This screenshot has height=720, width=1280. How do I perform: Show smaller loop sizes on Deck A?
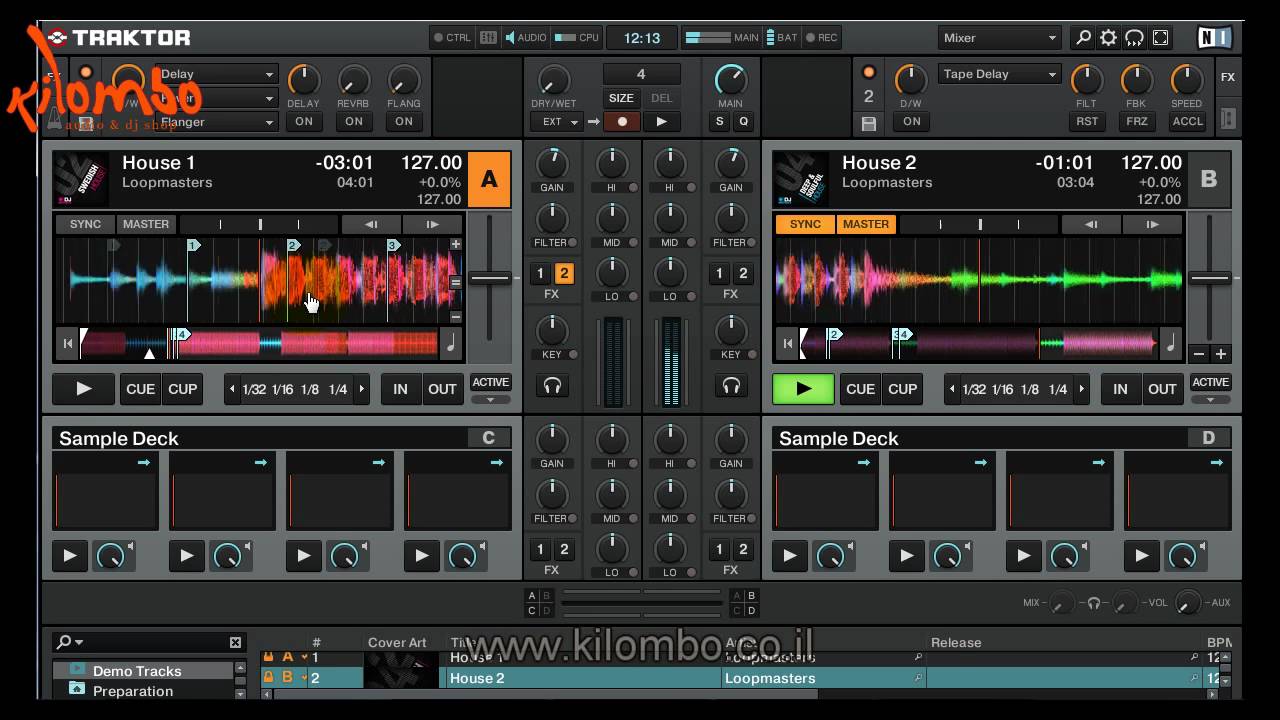[x=233, y=389]
